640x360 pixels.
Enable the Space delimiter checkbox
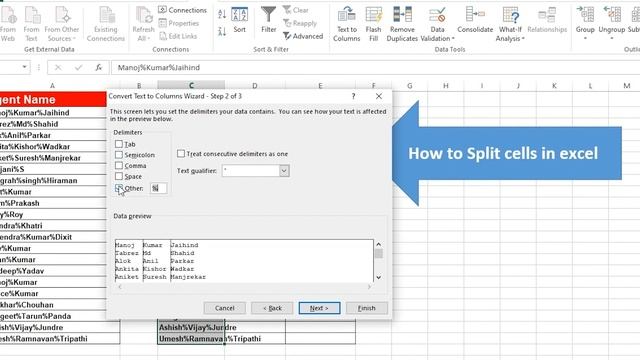pyautogui.click(x=119, y=176)
